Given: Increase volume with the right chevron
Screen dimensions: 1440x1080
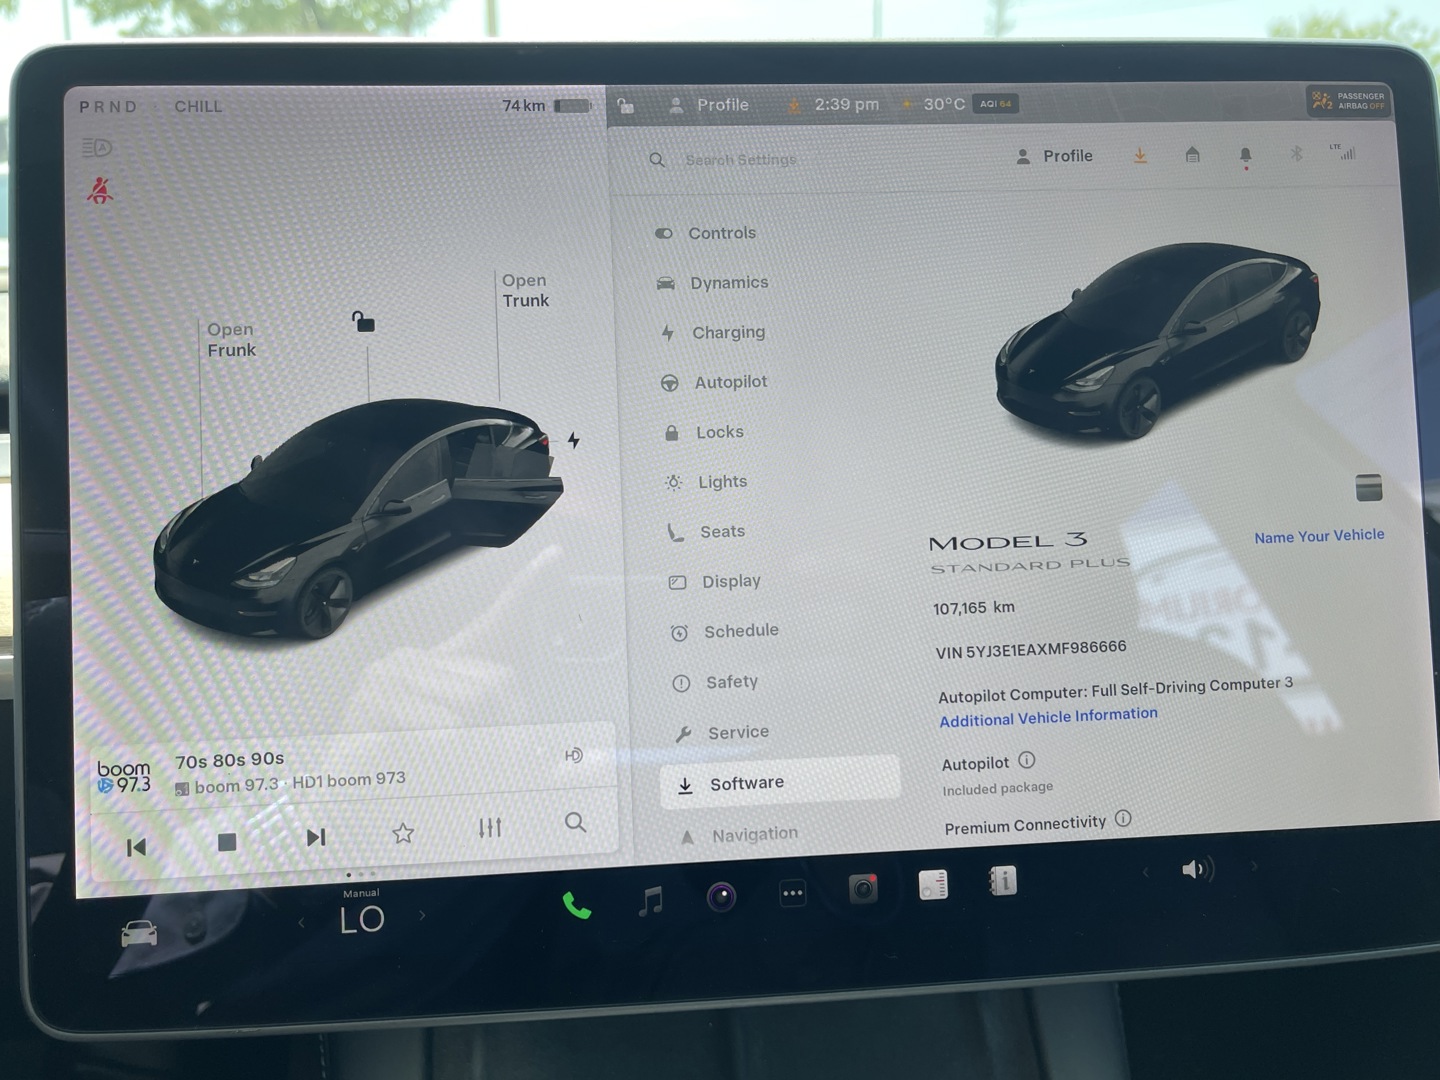Looking at the screenshot, I should pyautogui.click(x=1254, y=866).
